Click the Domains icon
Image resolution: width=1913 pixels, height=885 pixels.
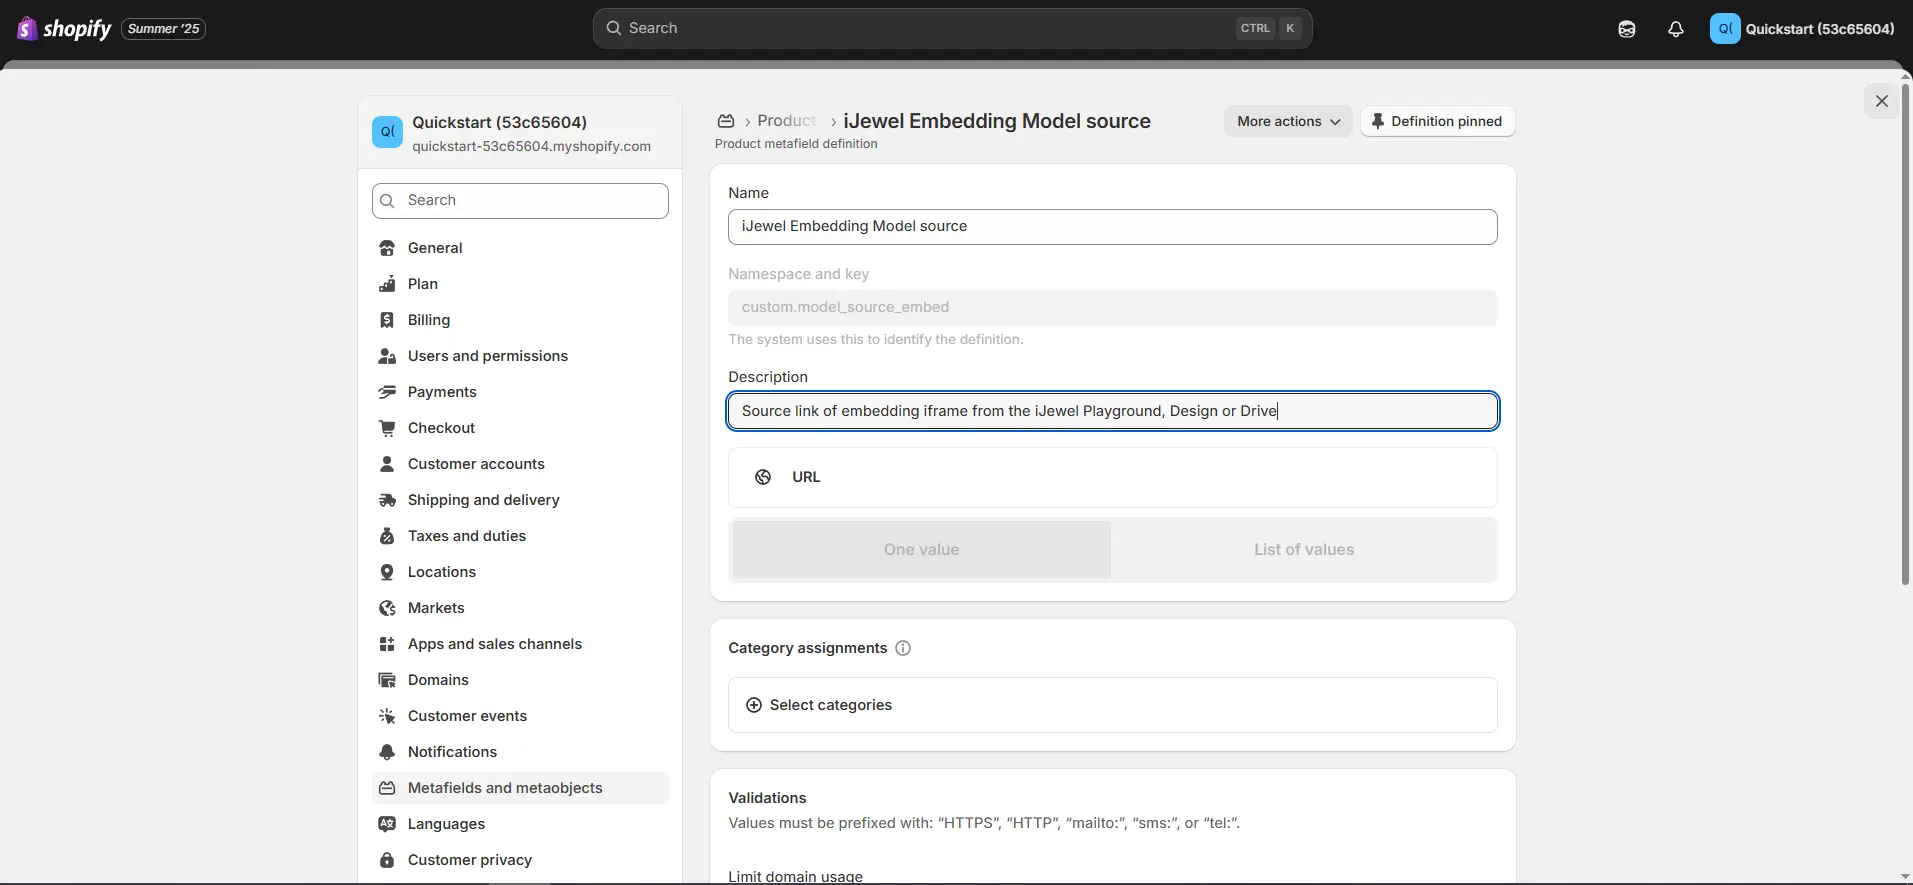click(x=387, y=680)
